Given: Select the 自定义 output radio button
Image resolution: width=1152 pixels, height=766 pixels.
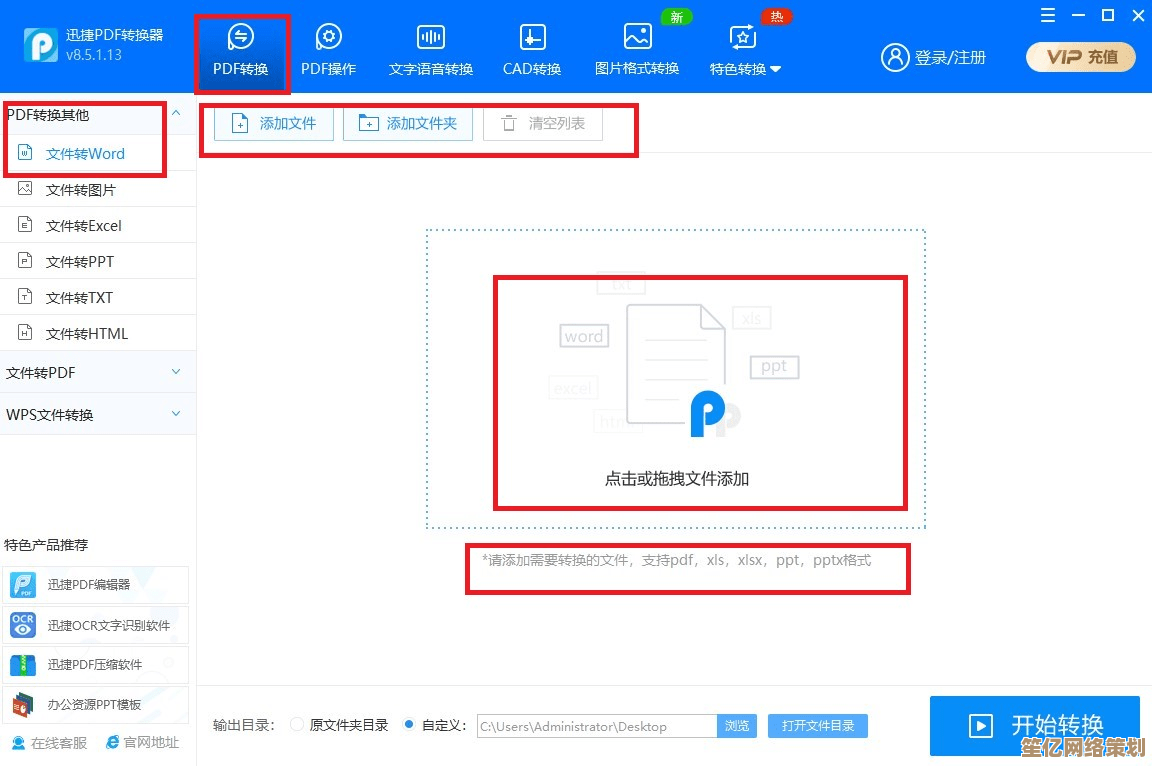Looking at the screenshot, I should point(409,725).
